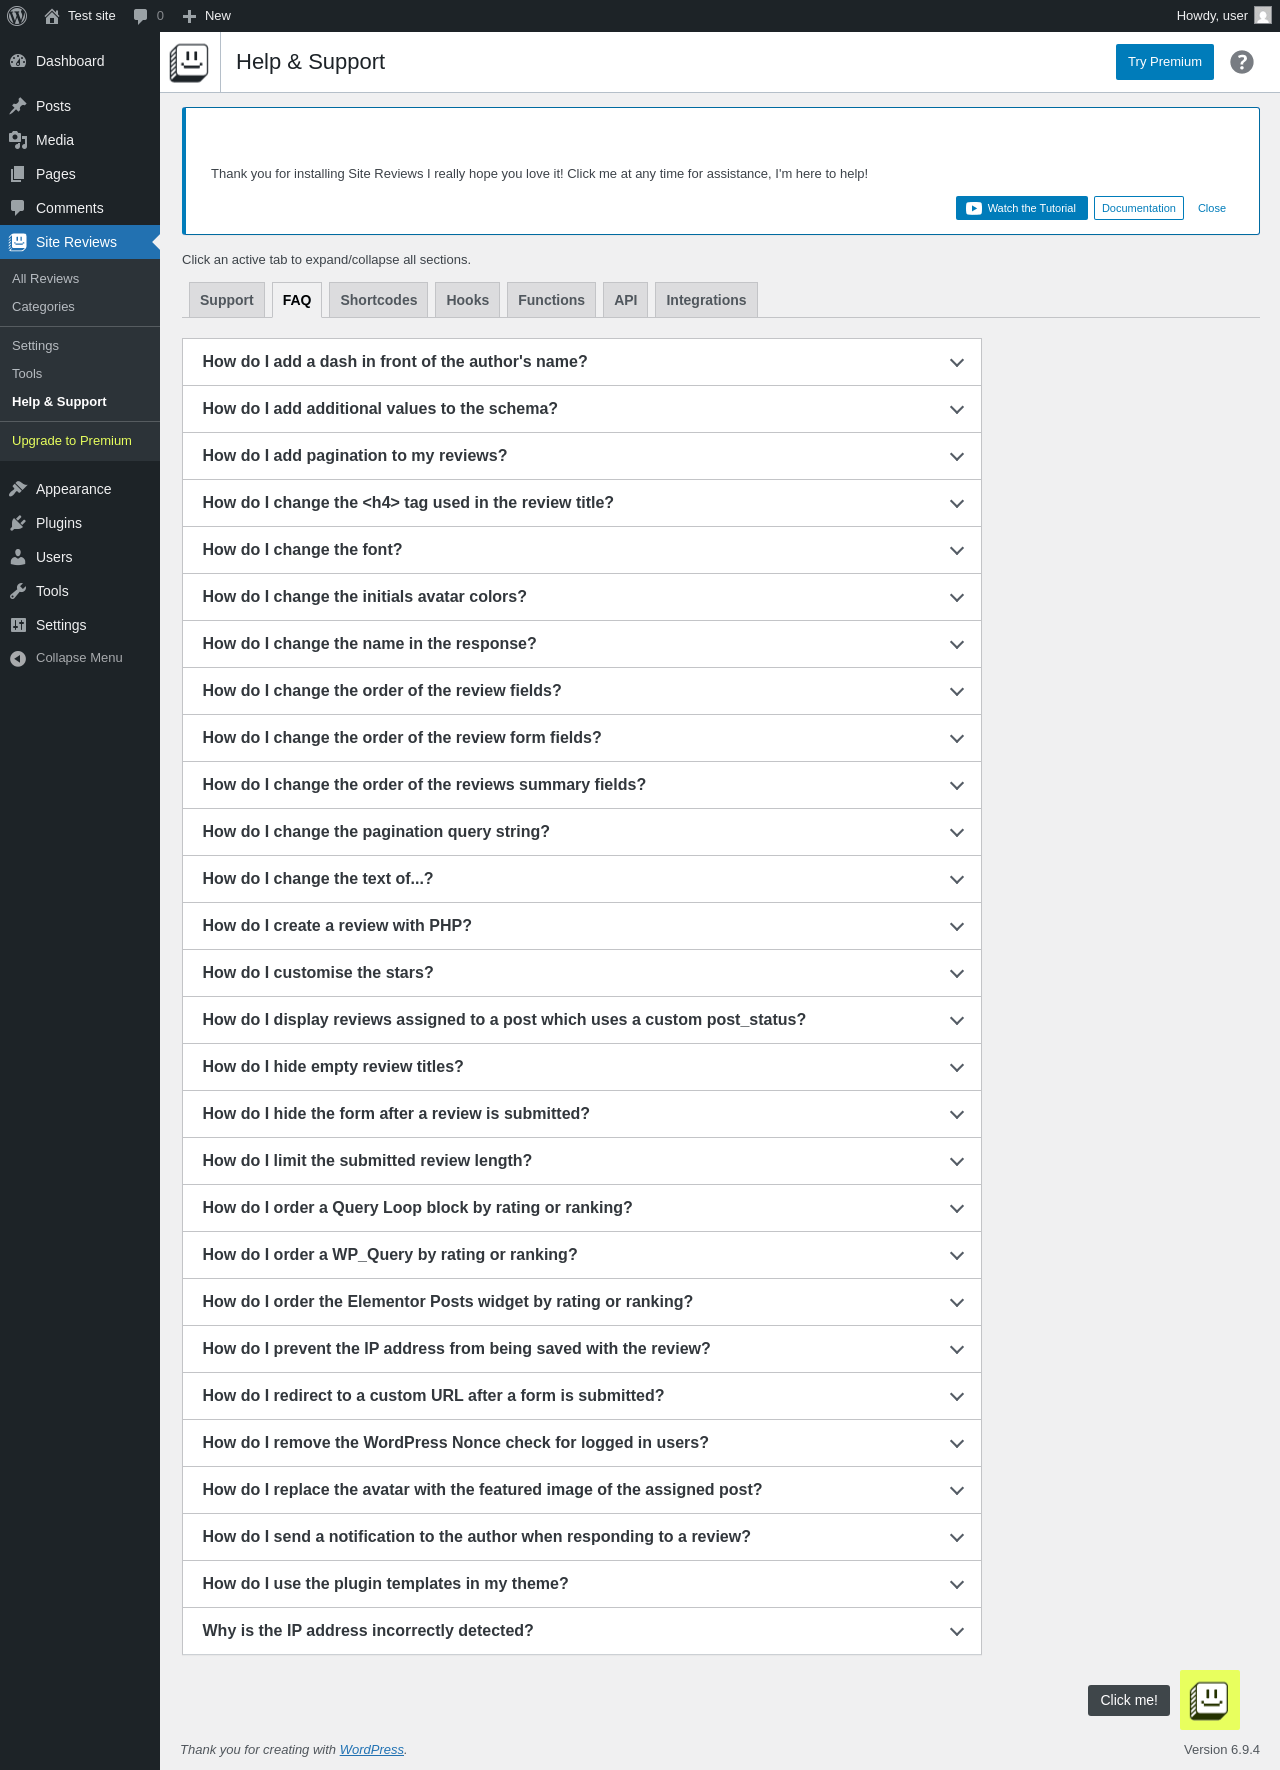Click the Plugins plug icon
Screen dimensions: 1280x1770
pos(18,523)
